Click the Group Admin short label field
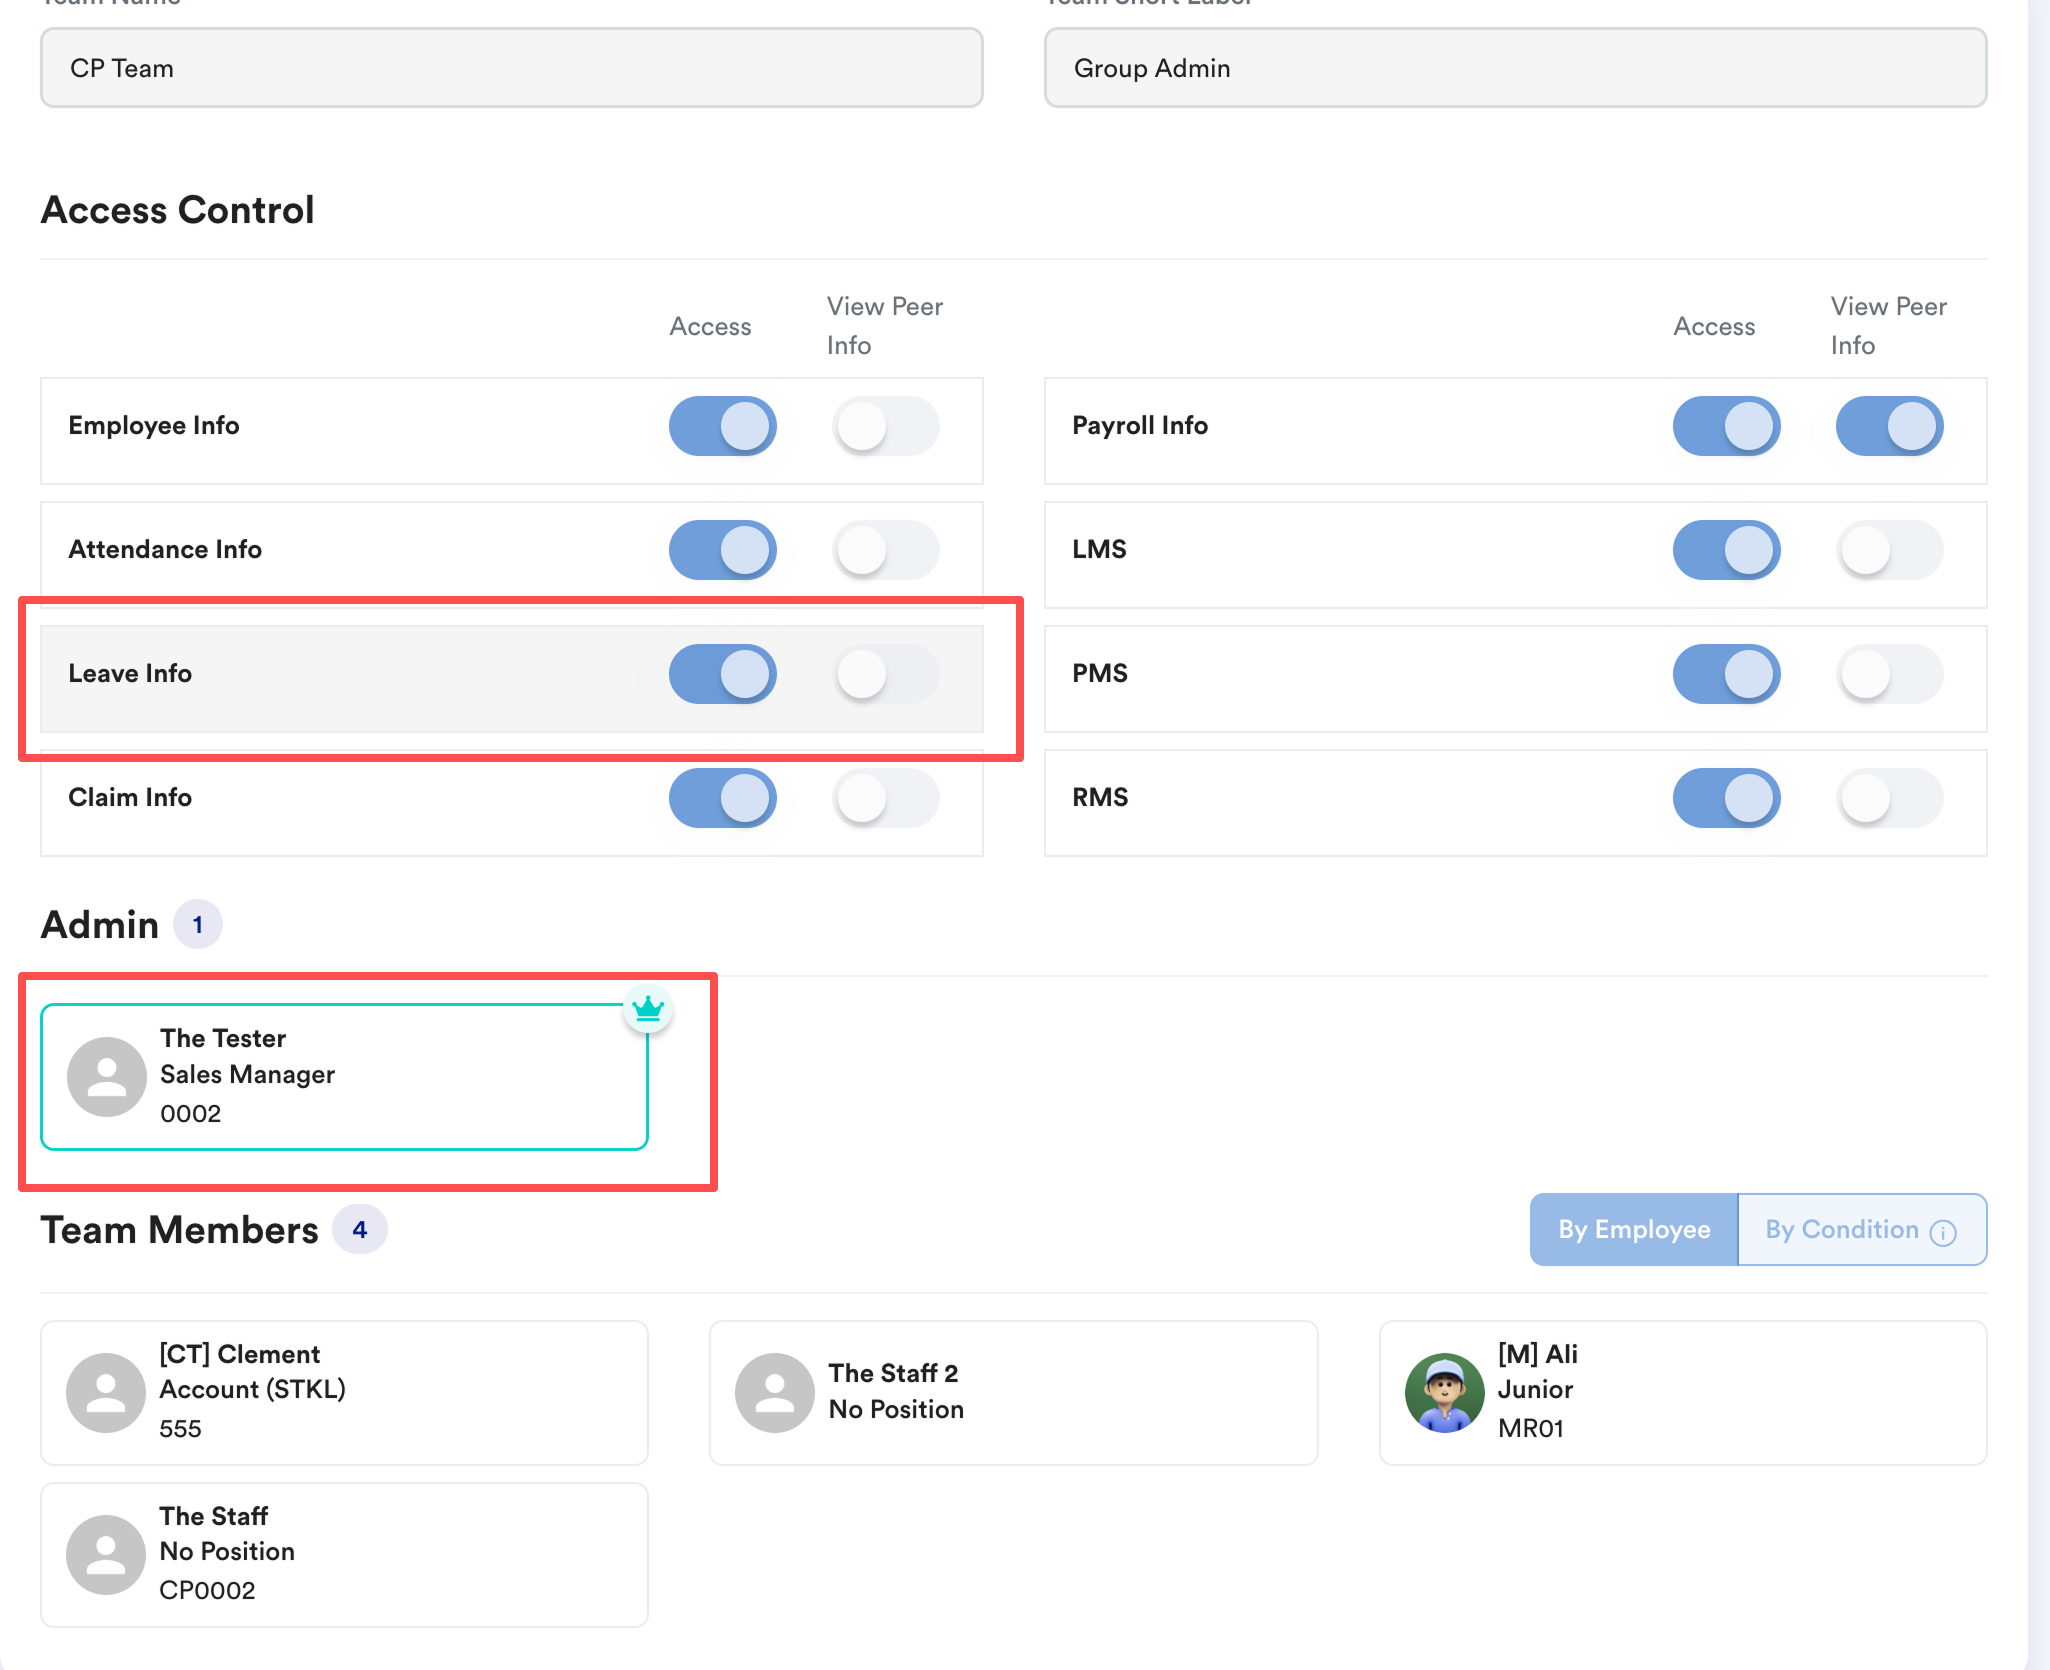The image size is (2050, 1670). [1515, 68]
